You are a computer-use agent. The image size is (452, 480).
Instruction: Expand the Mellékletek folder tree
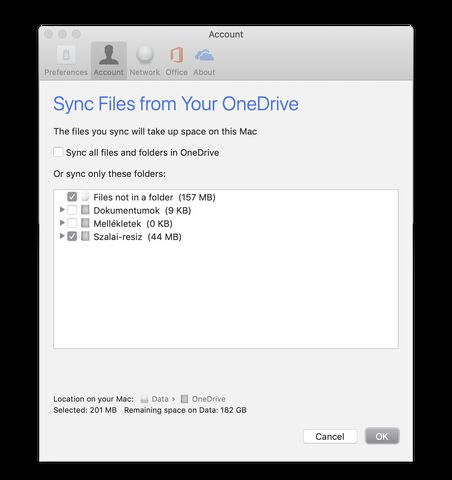[x=62, y=223]
